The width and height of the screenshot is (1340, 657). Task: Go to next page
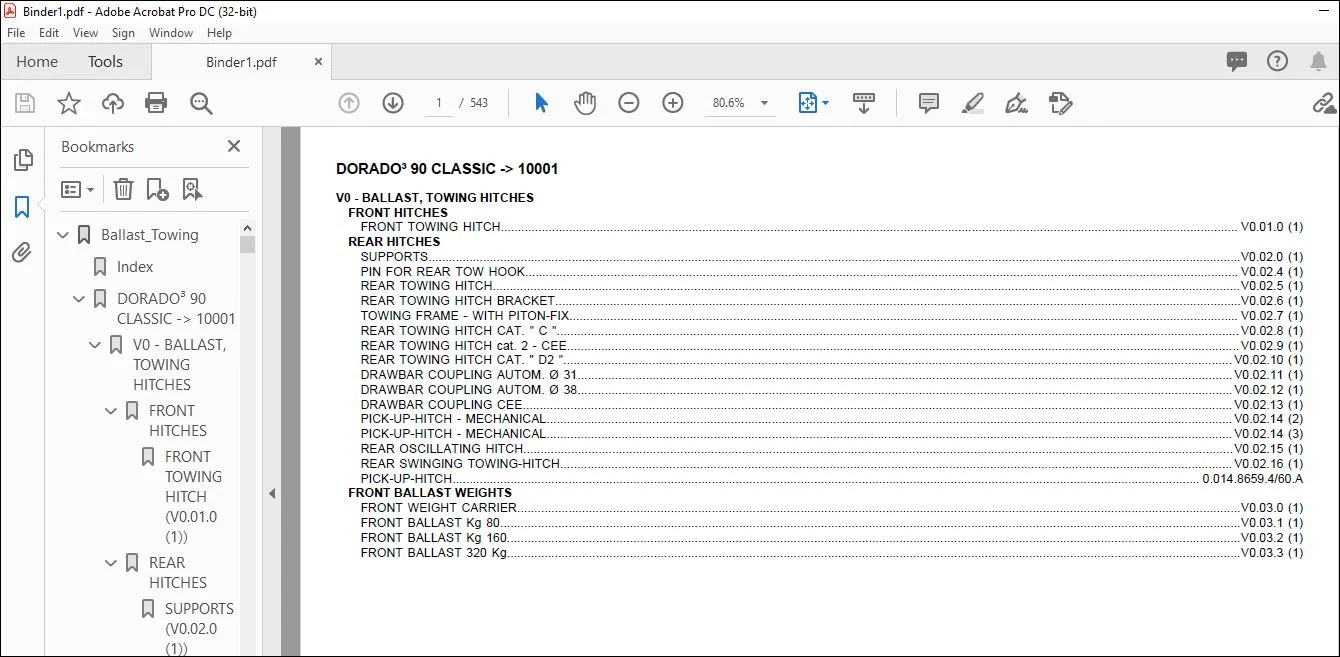tap(393, 103)
